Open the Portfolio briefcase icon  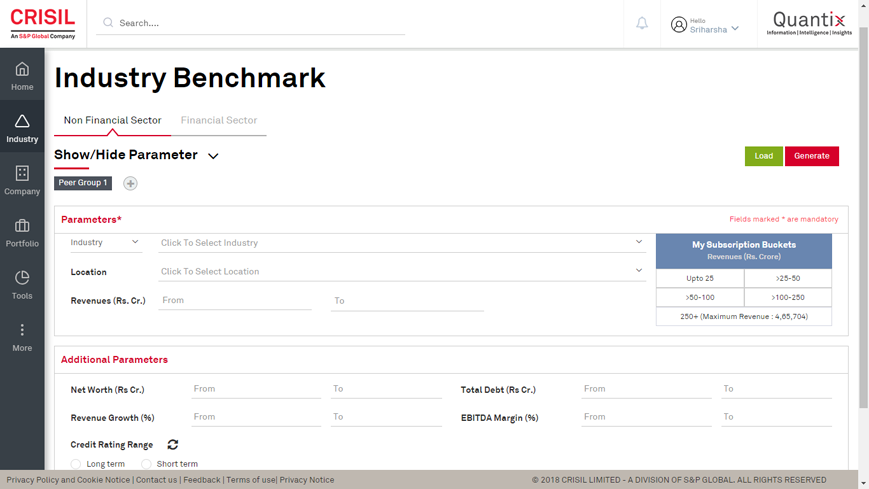(22, 226)
